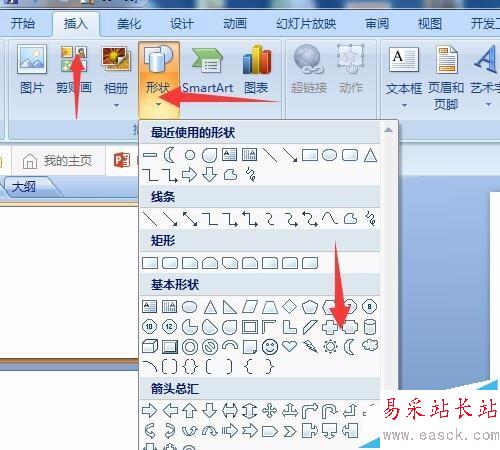Select right triangle in 基本形状

pos(229,307)
